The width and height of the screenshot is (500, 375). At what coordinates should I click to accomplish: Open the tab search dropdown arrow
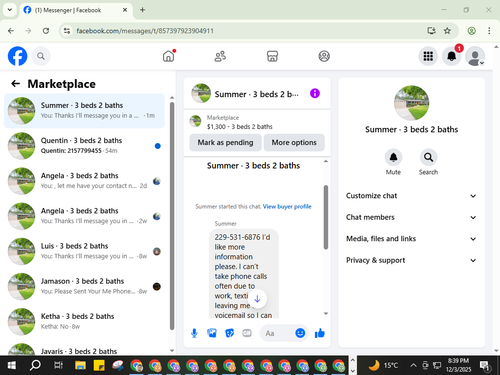[x=10, y=10]
